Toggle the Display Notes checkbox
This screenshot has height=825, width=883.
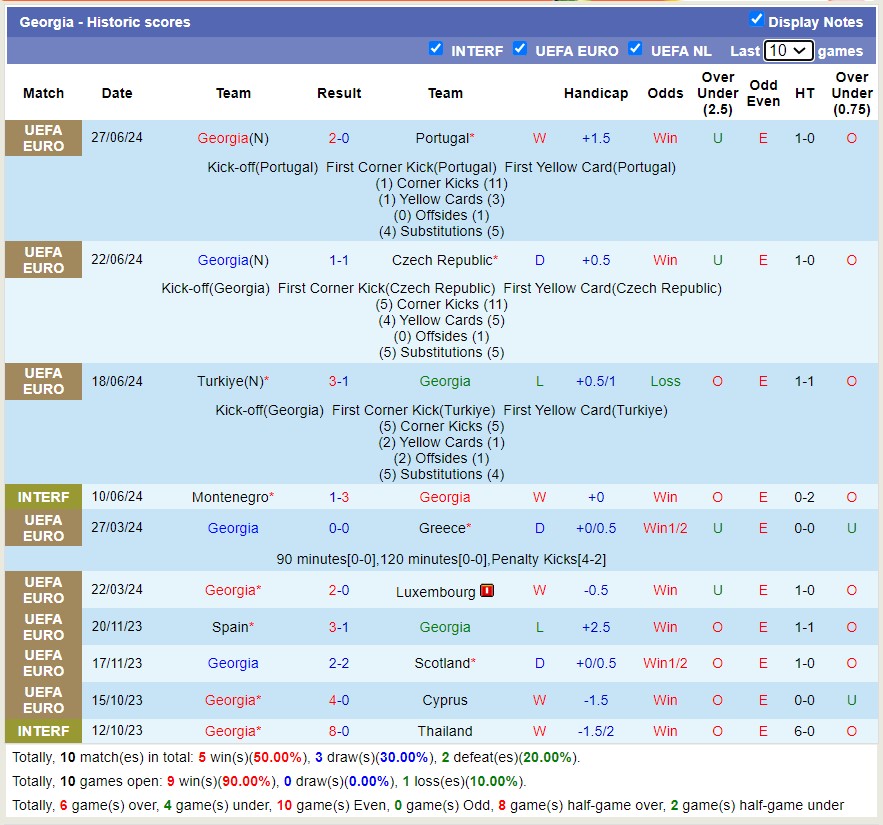tap(756, 19)
